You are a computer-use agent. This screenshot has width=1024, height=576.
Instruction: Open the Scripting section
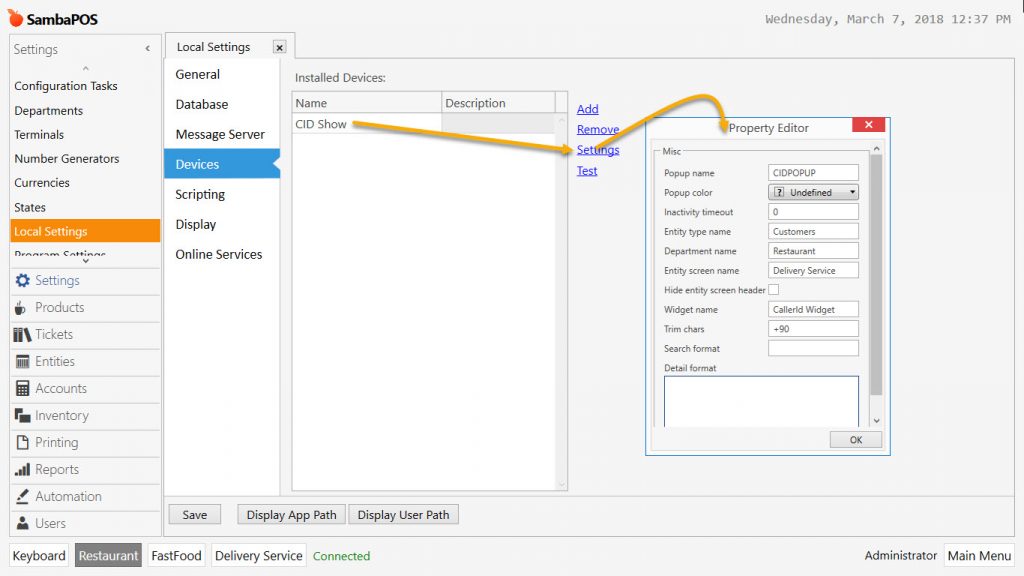pos(222,195)
